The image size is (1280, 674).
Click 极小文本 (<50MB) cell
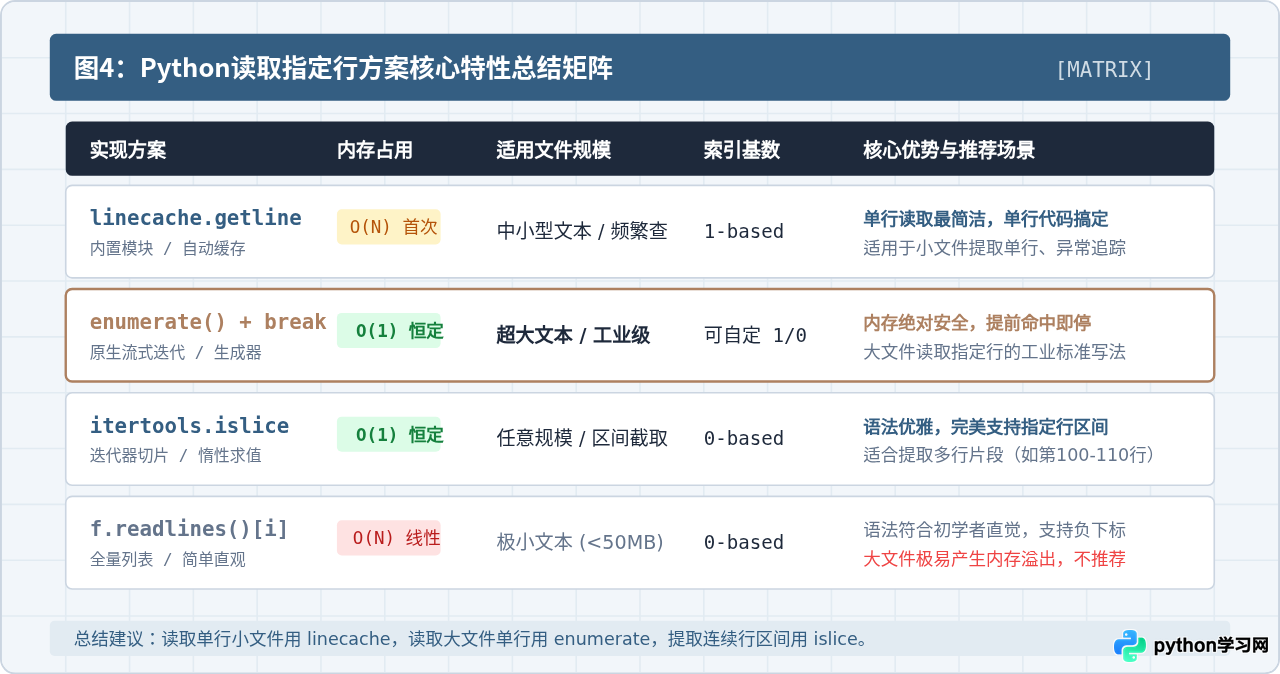click(x=580, y=542)
